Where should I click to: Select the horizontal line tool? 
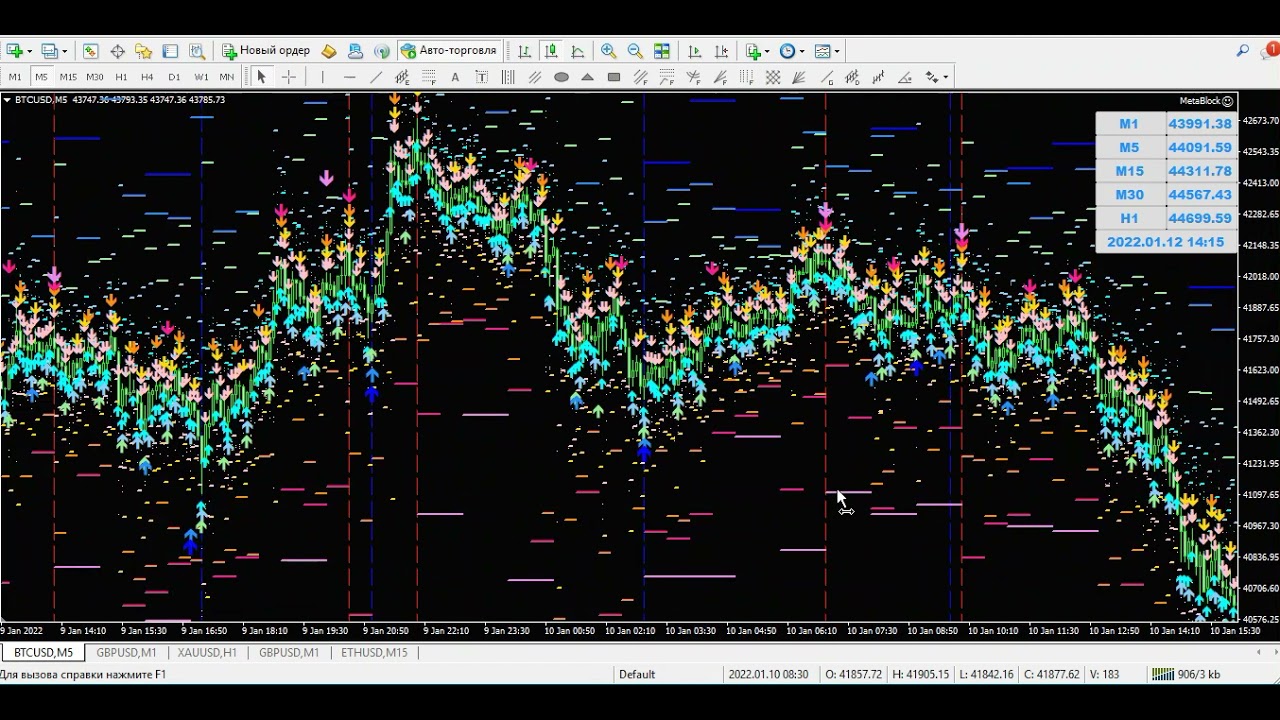click(x=349, y=77)
